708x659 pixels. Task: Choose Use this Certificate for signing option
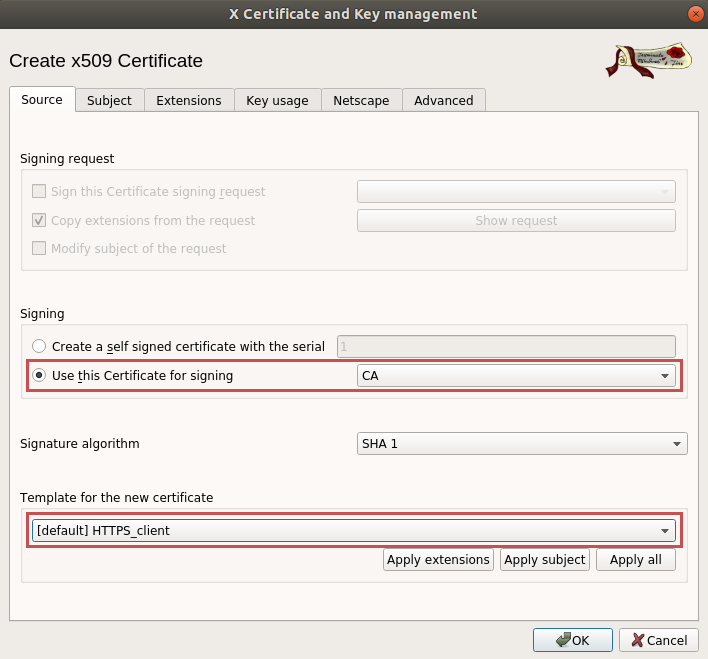click(39, 376)
